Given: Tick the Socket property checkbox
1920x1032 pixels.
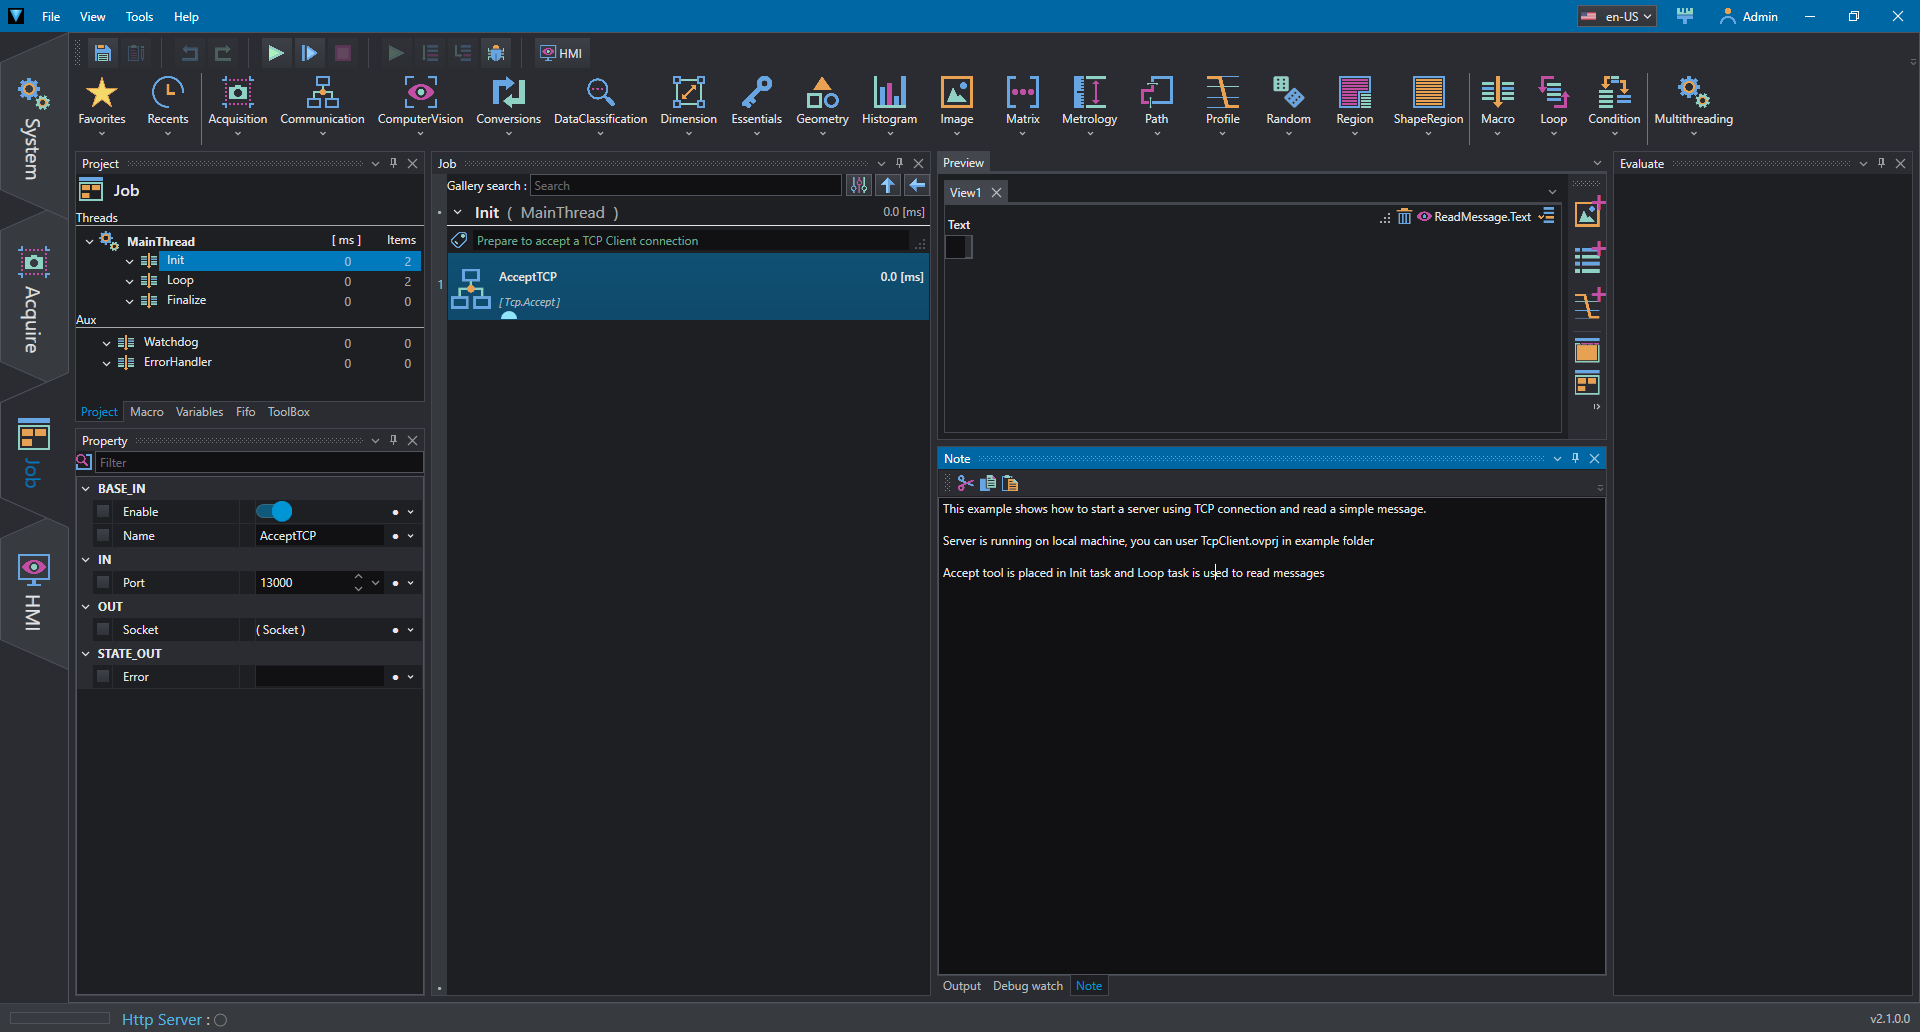Looking at the screenshot, I should (x=103, y=630).
